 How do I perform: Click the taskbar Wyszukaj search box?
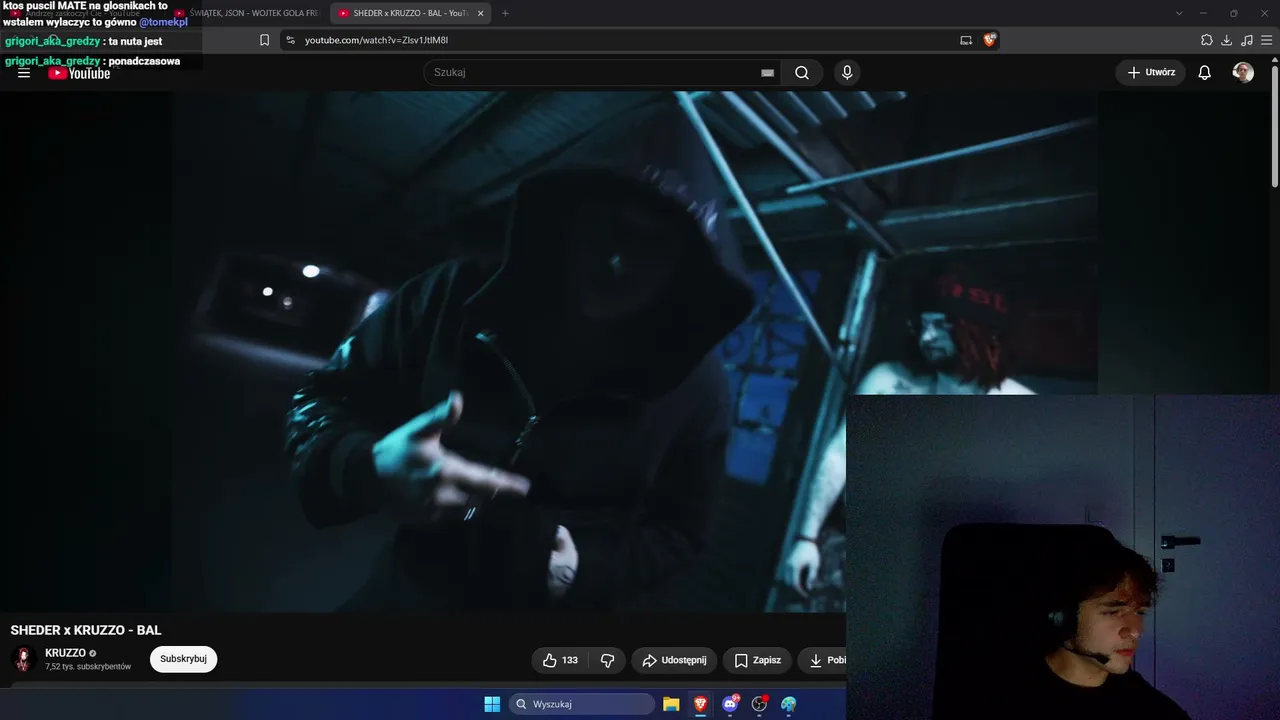[x=582, y=704]
